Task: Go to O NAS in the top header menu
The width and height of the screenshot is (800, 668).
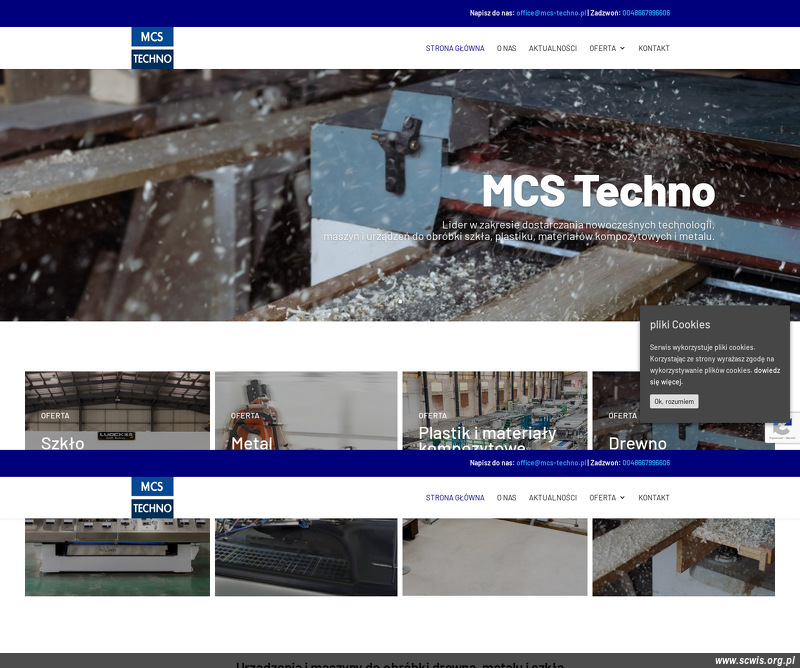Action: click(x=507, y=48)
